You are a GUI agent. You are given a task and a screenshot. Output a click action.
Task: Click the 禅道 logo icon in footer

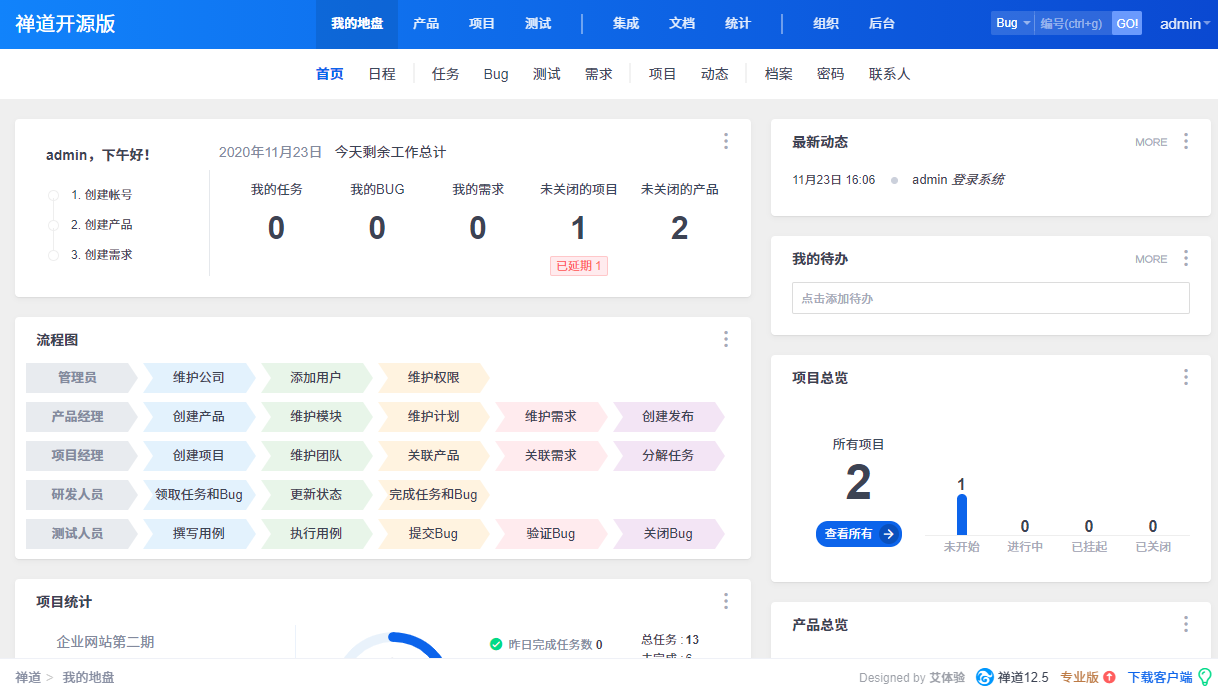985,677
